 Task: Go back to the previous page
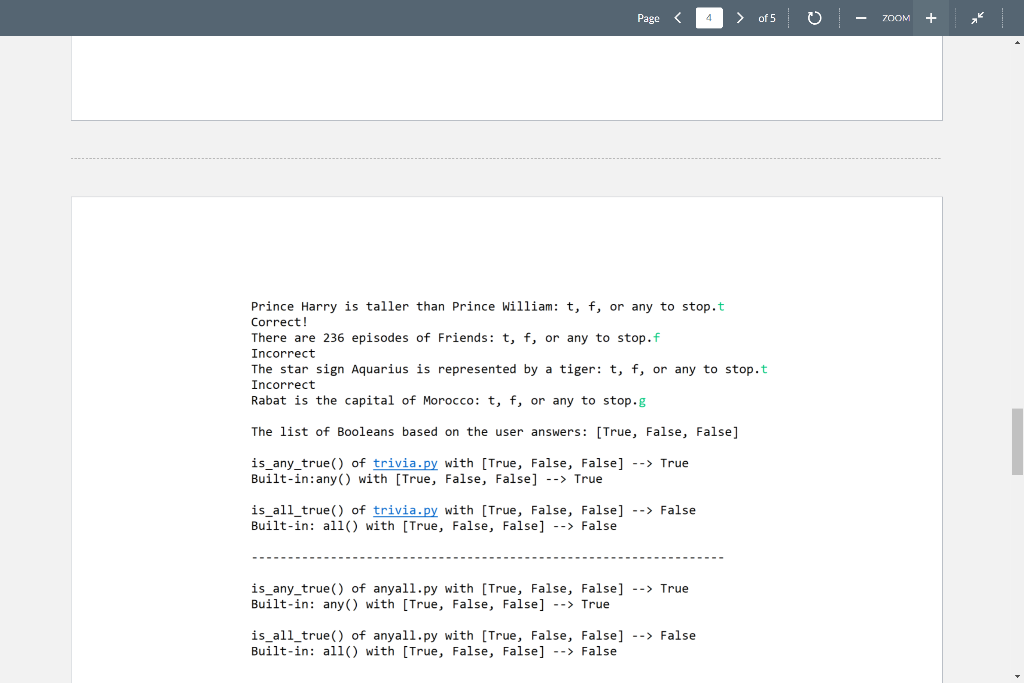tap(677, 18)
